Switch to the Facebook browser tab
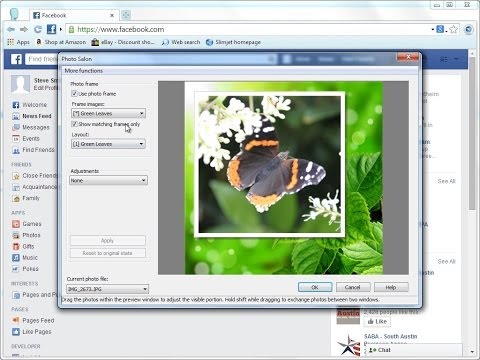Screen dimensions: 480x360 tap(73, 15)
